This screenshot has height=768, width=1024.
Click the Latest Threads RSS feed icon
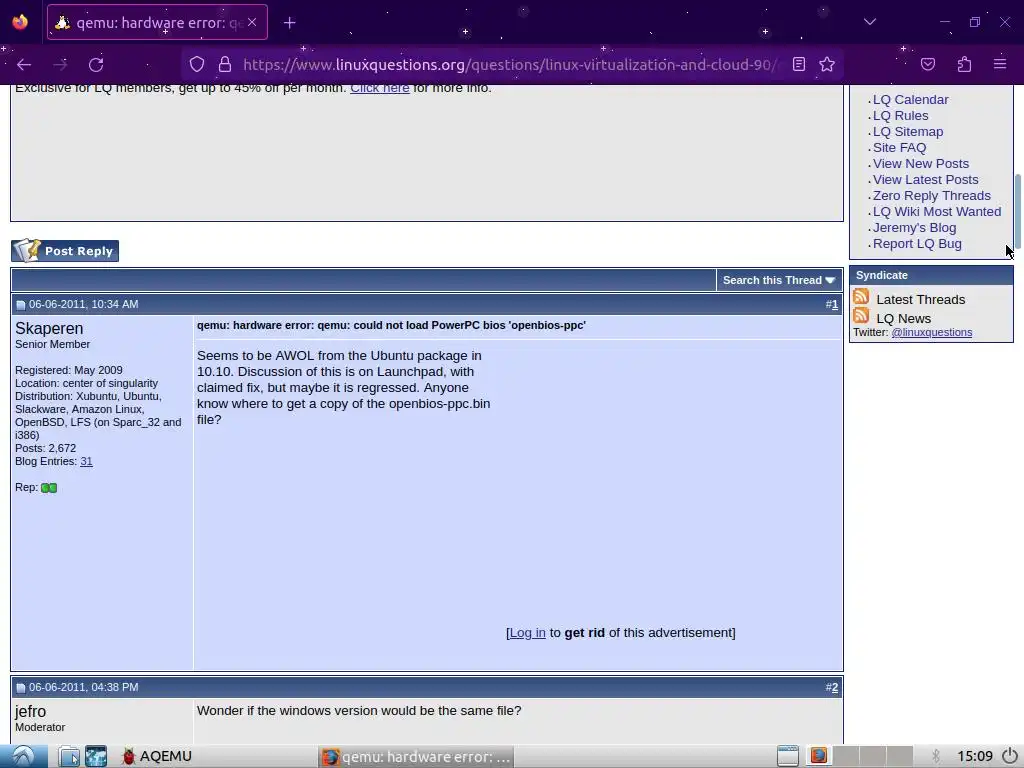(861, 297)
